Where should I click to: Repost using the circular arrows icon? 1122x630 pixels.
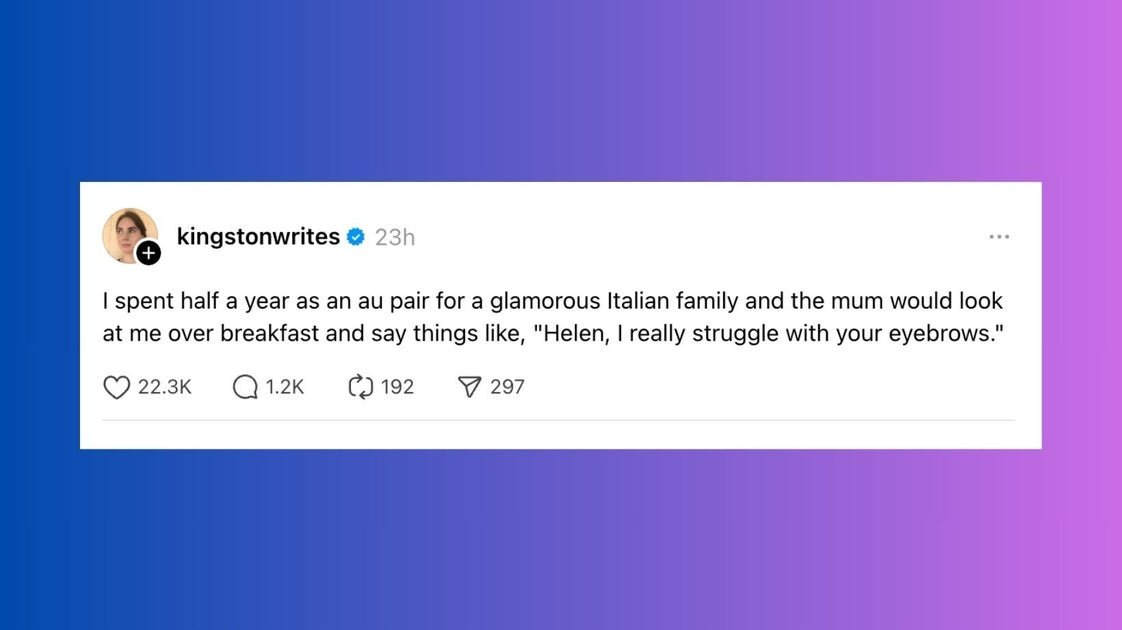(x=361, y=387)
